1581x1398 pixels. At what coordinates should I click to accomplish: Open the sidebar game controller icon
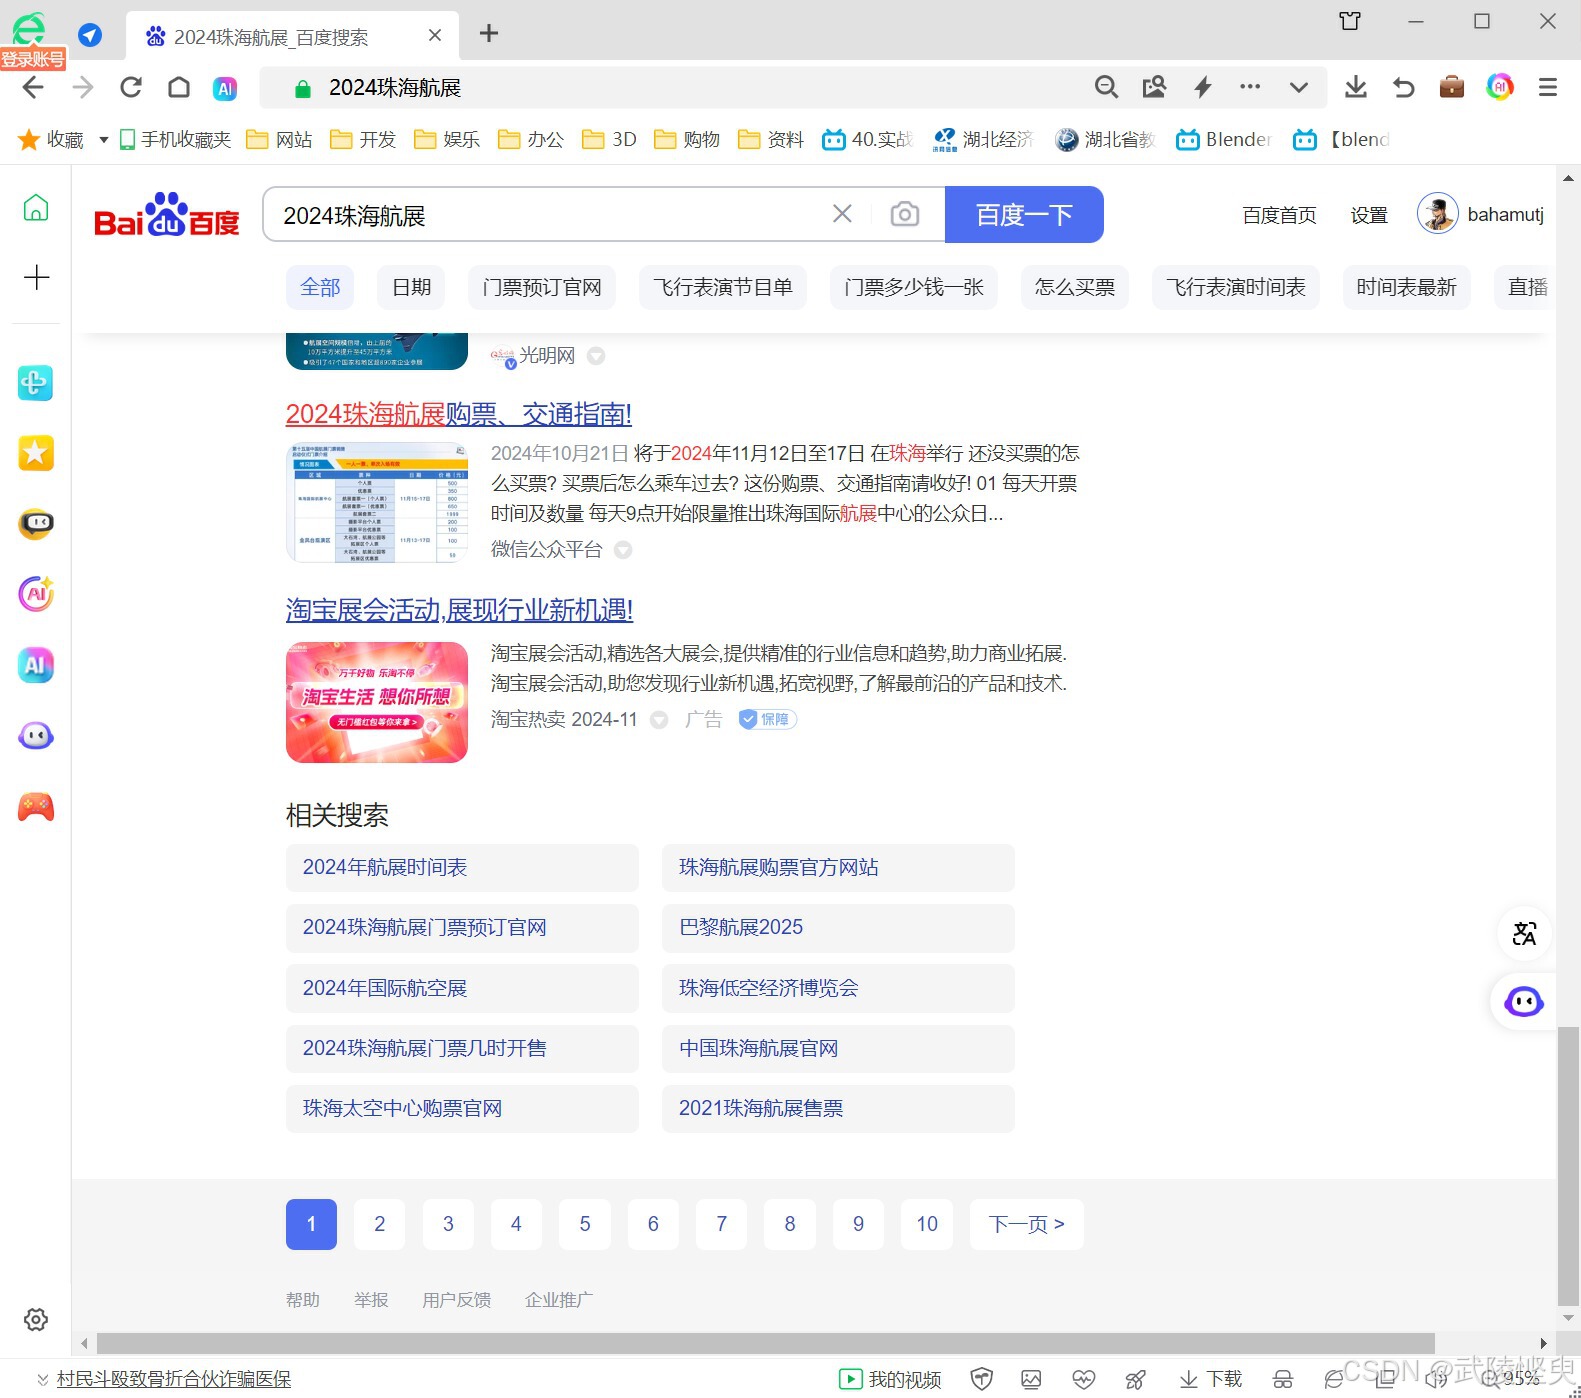[36, 807]
